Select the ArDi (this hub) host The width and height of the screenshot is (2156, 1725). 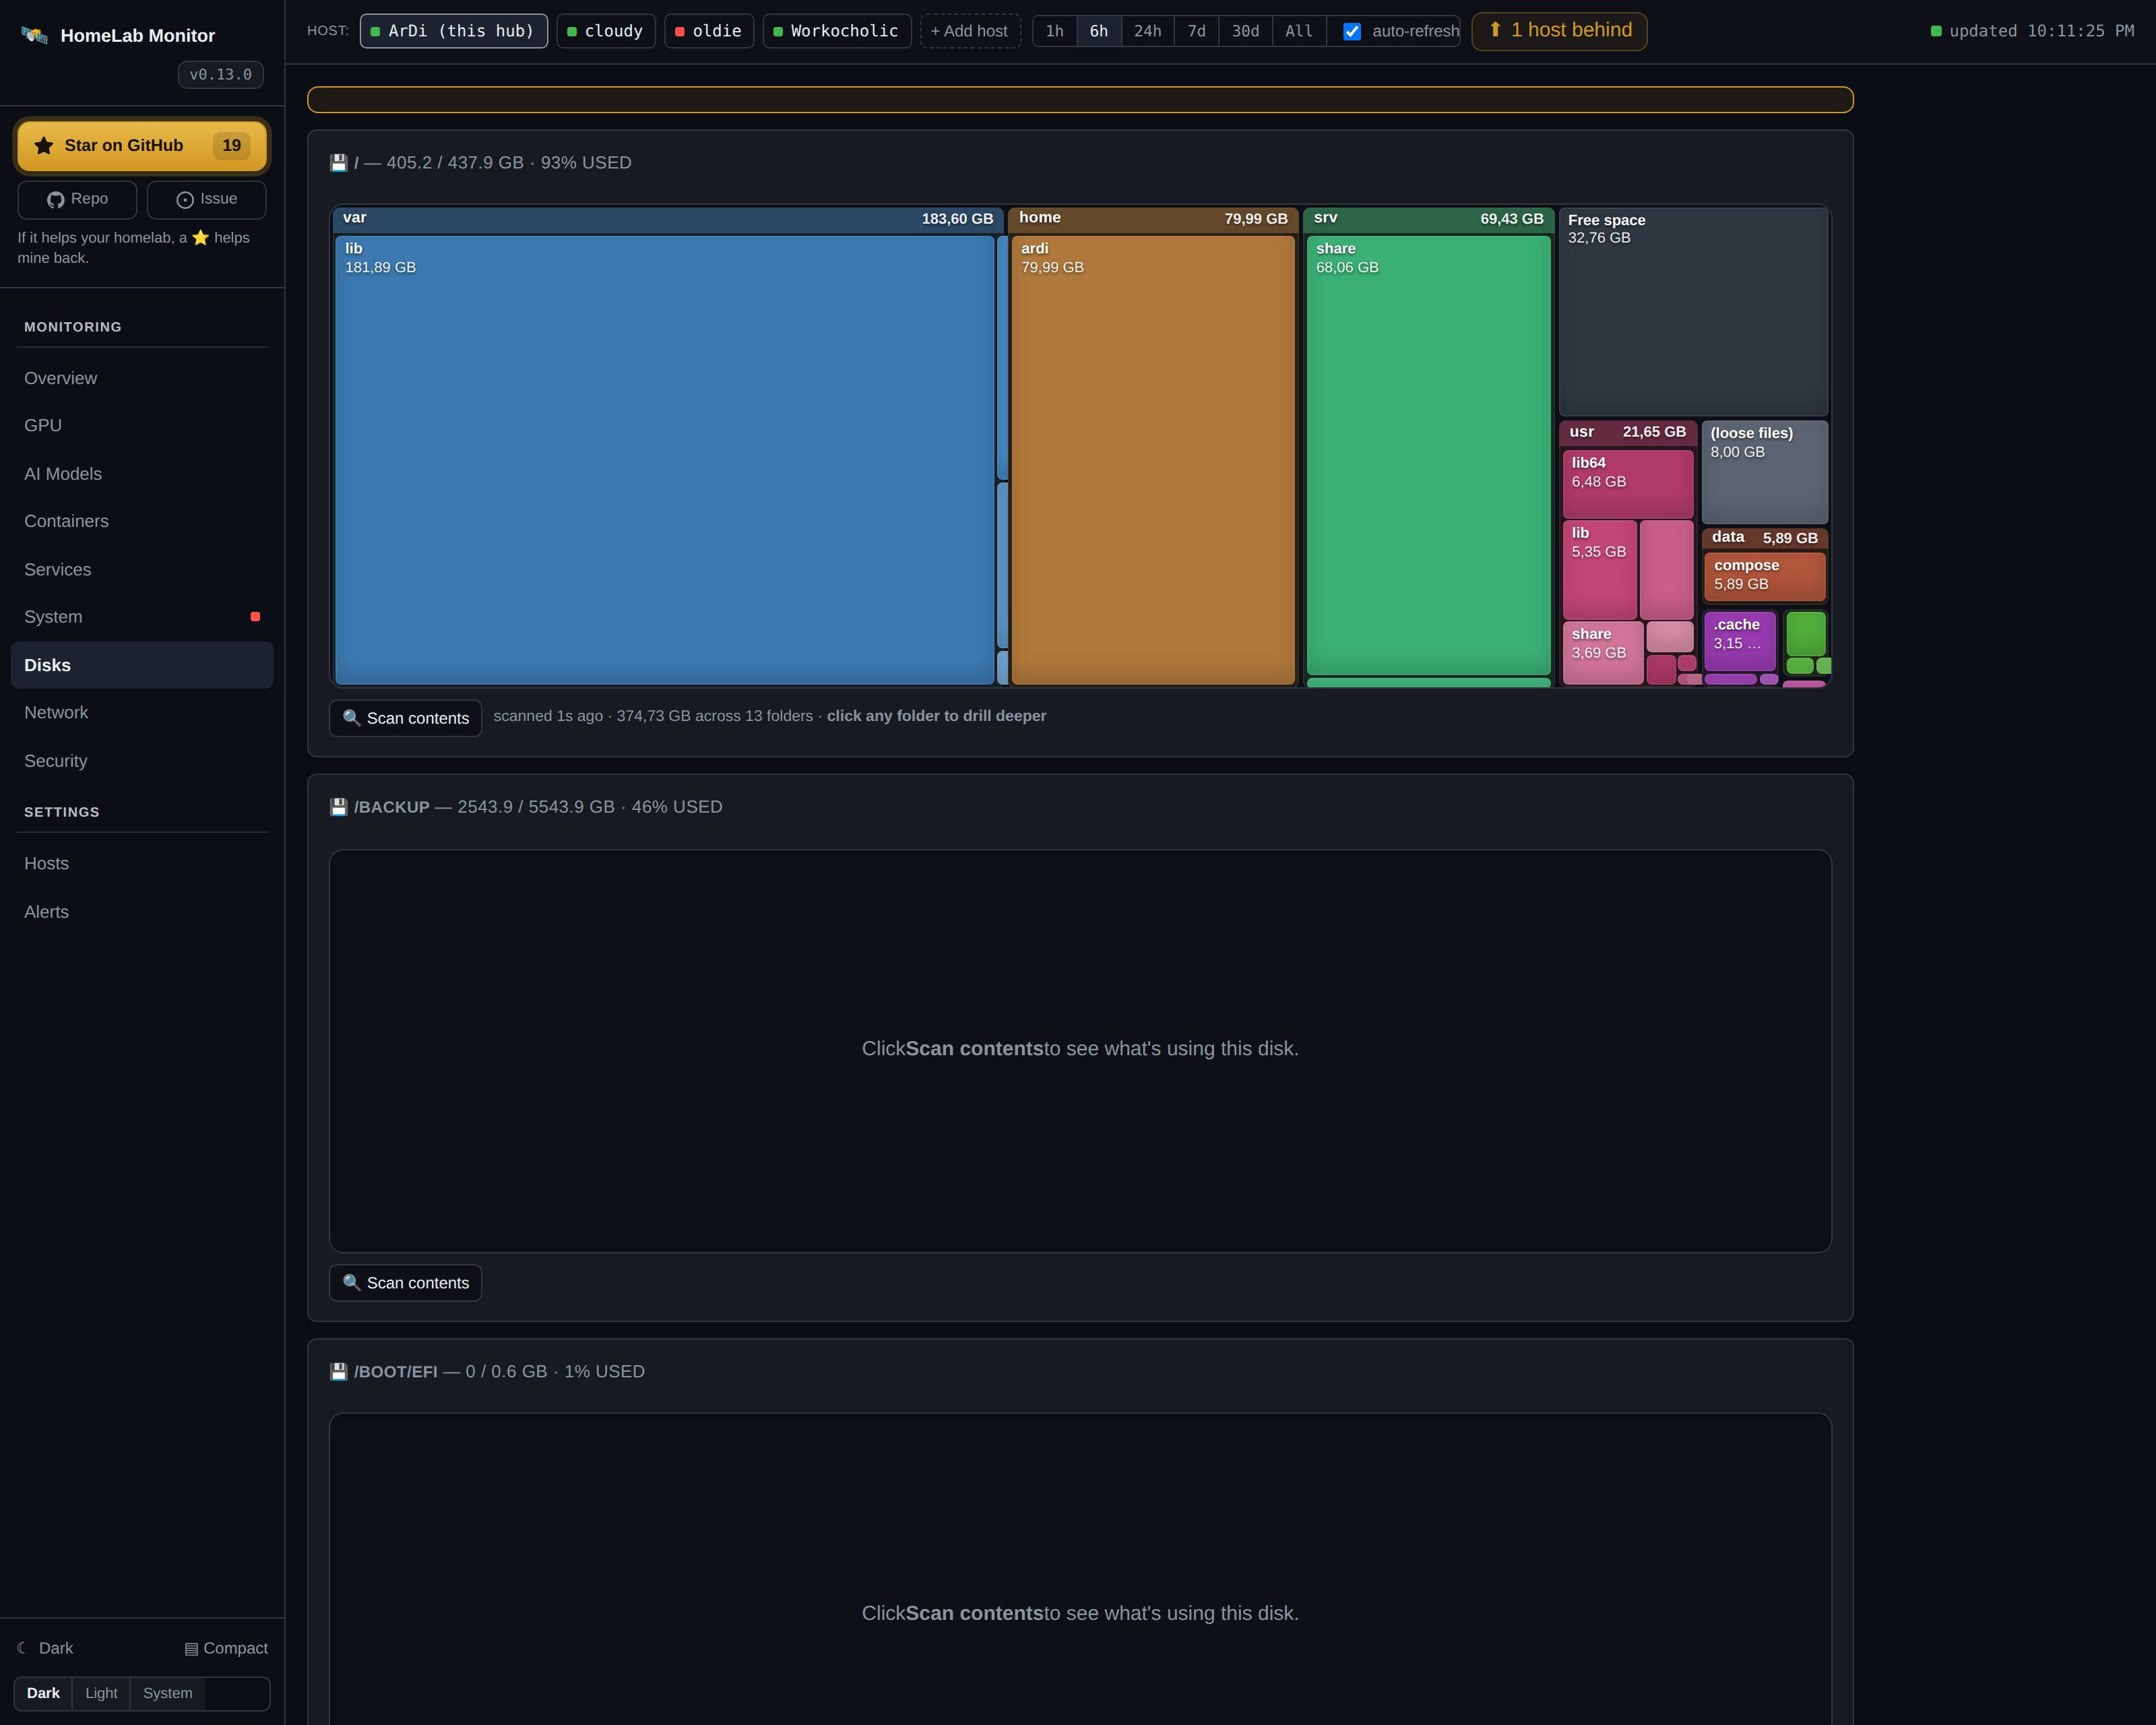coord(454,31)
